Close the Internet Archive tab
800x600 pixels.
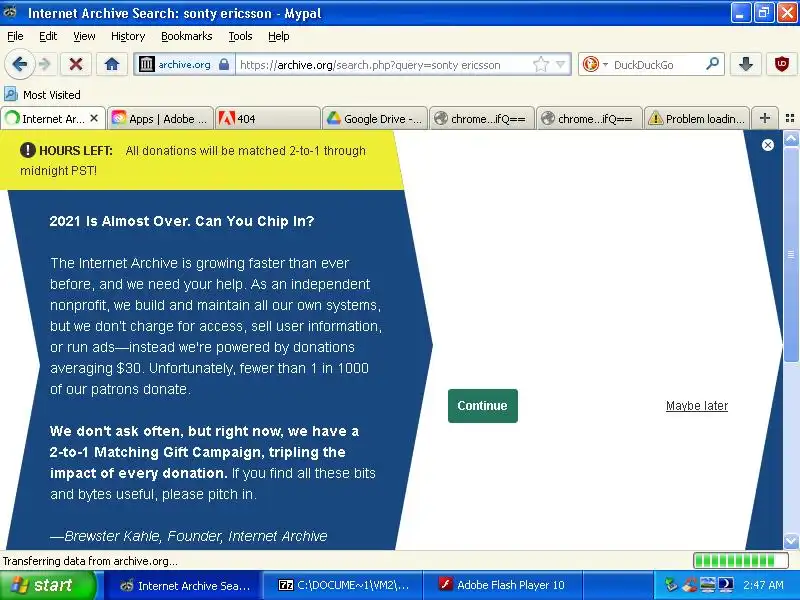[94, 118]
